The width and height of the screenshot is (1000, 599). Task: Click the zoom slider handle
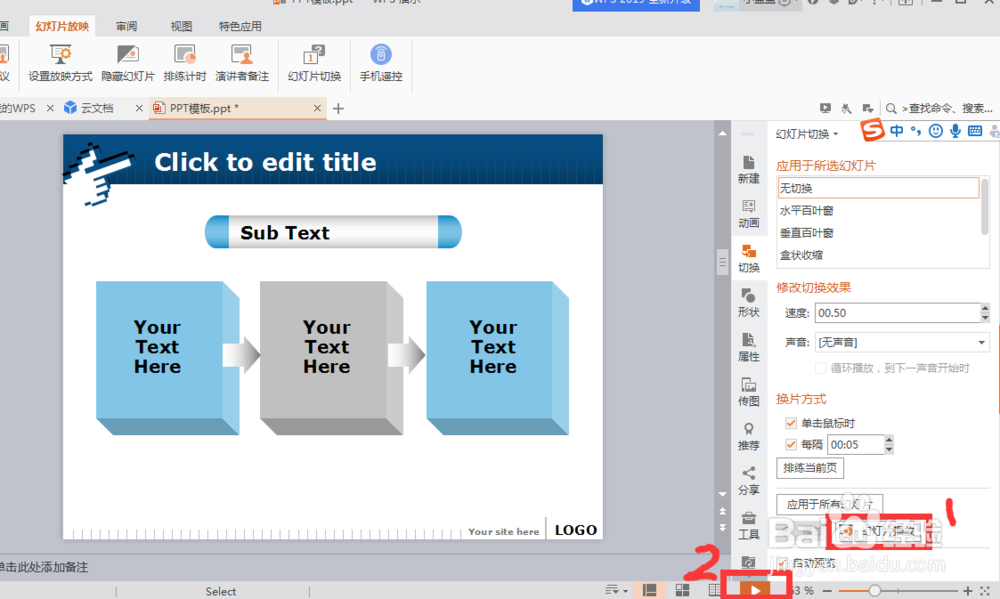pos(874,591)
